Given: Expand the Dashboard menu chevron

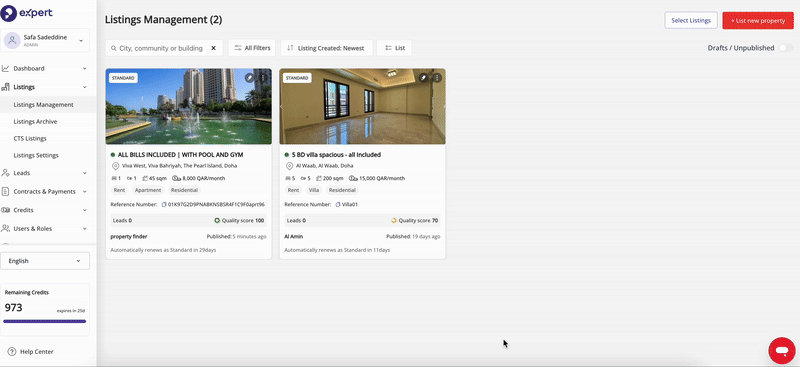Looking at the screenshot, I should (x=85, y=68).
